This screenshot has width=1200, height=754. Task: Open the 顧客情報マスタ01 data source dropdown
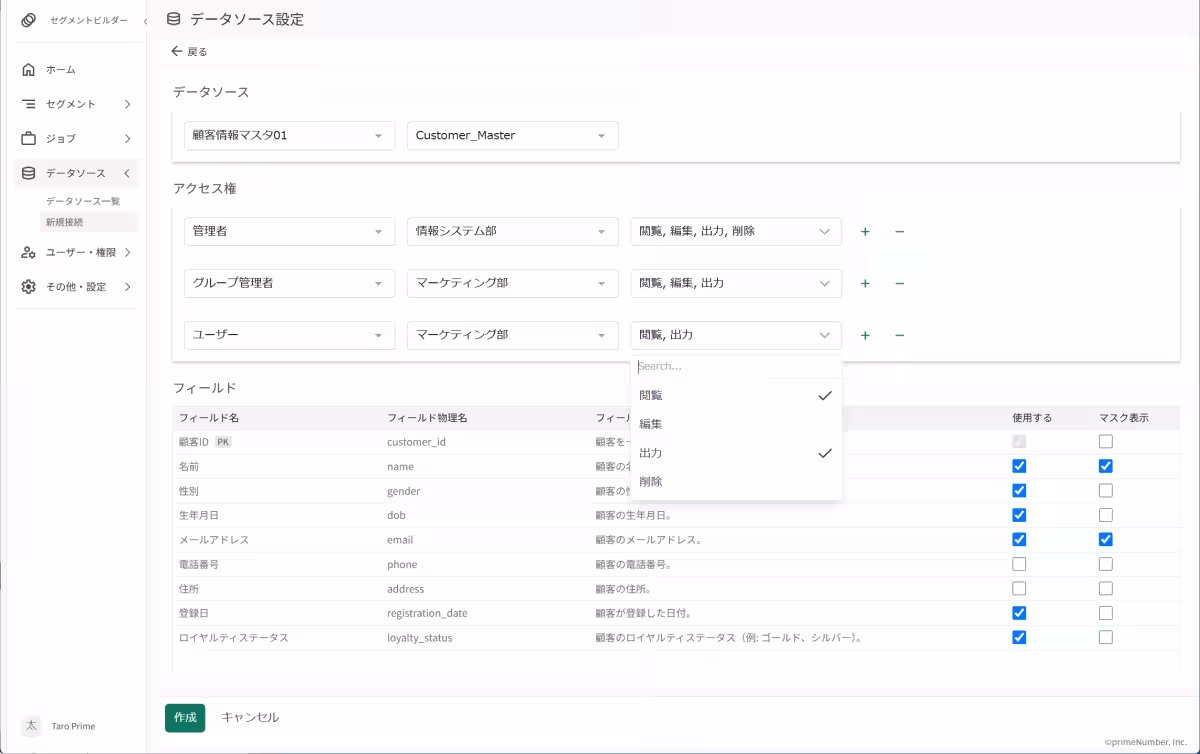289,135
